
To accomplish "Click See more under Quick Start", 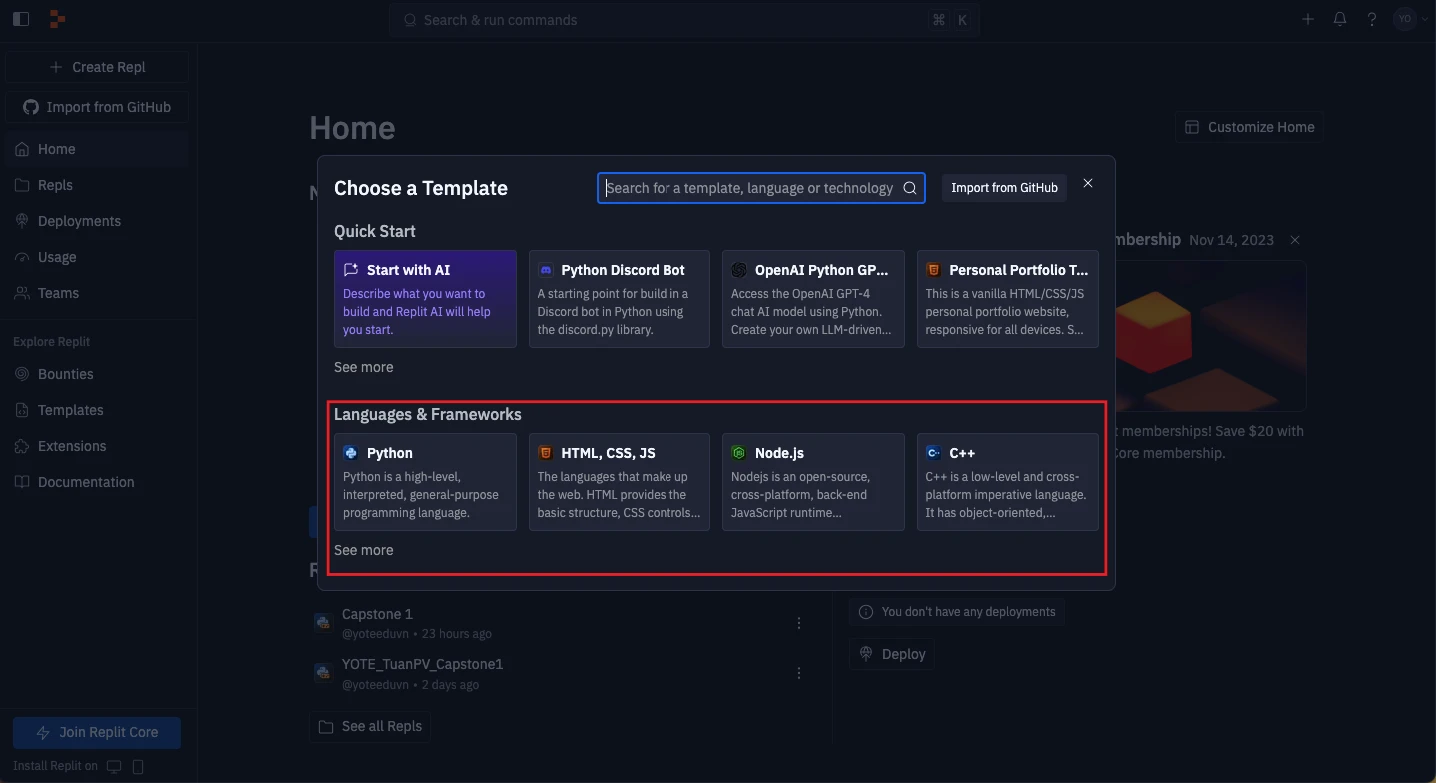I will click(363, 367).
